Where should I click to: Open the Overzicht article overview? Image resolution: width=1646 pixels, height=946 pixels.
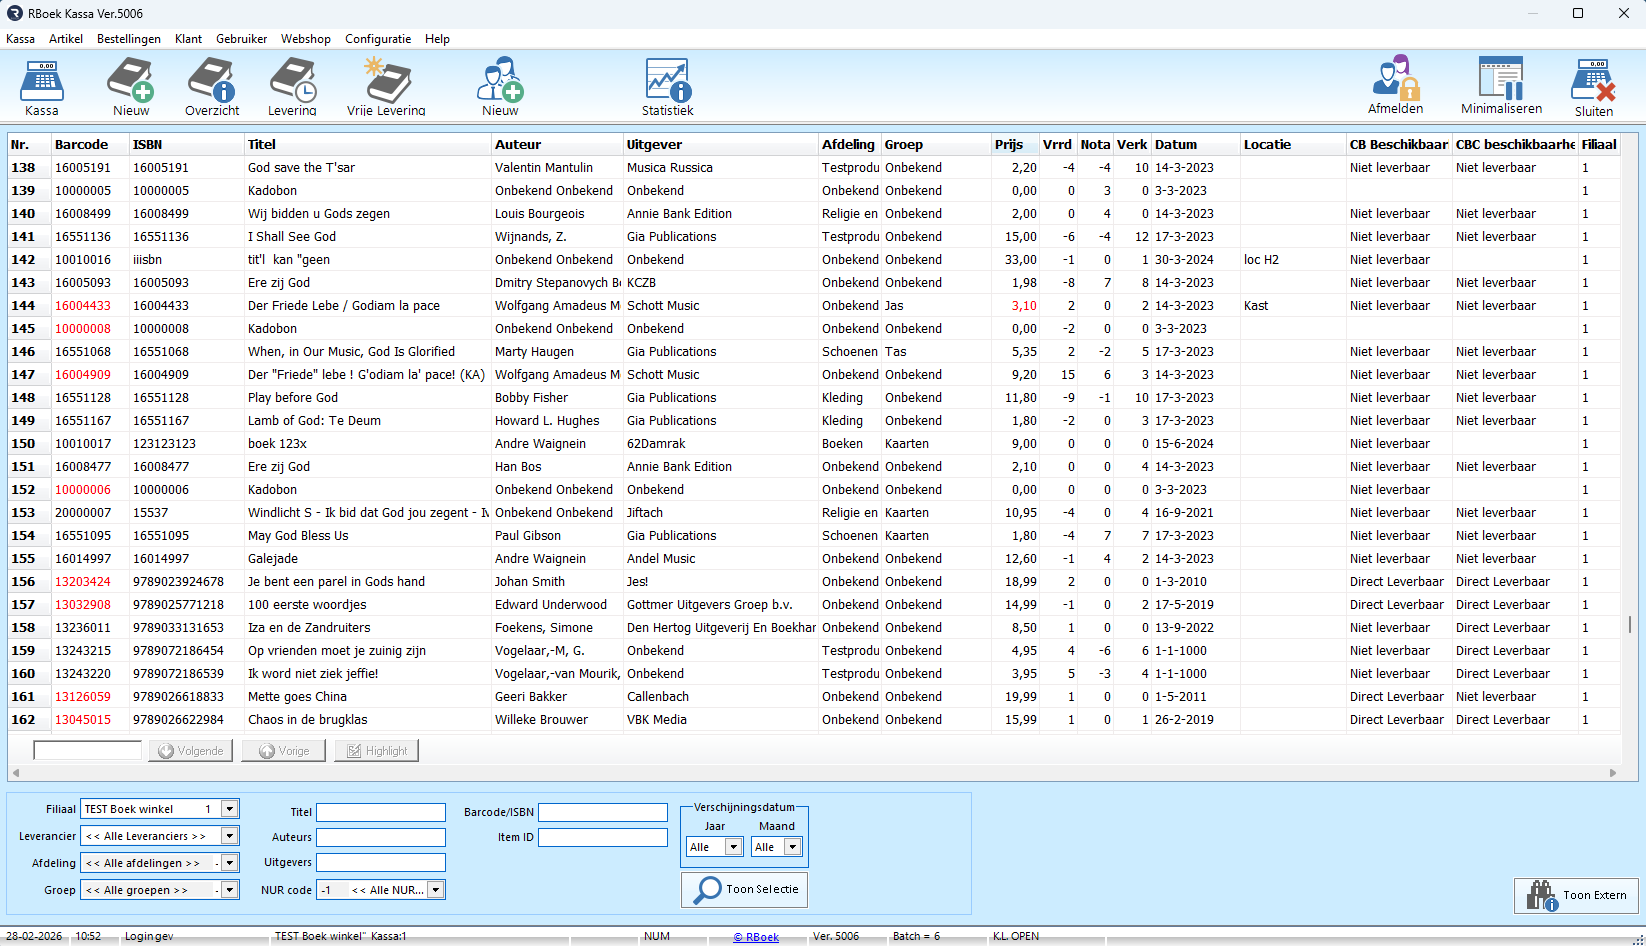click(x=212, y=87)
